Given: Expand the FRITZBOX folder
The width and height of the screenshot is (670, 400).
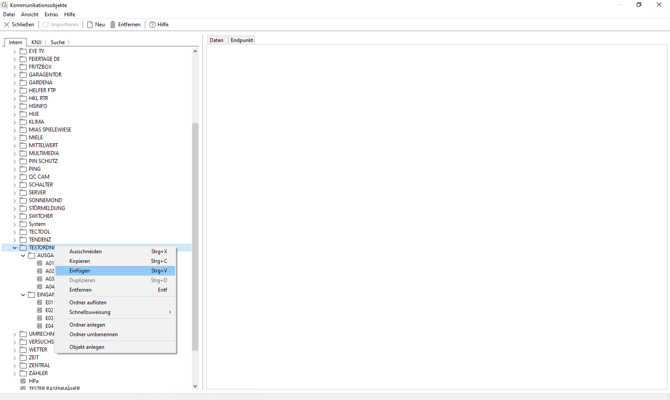Looking at the screenshot, I should [x=15, y=67].
